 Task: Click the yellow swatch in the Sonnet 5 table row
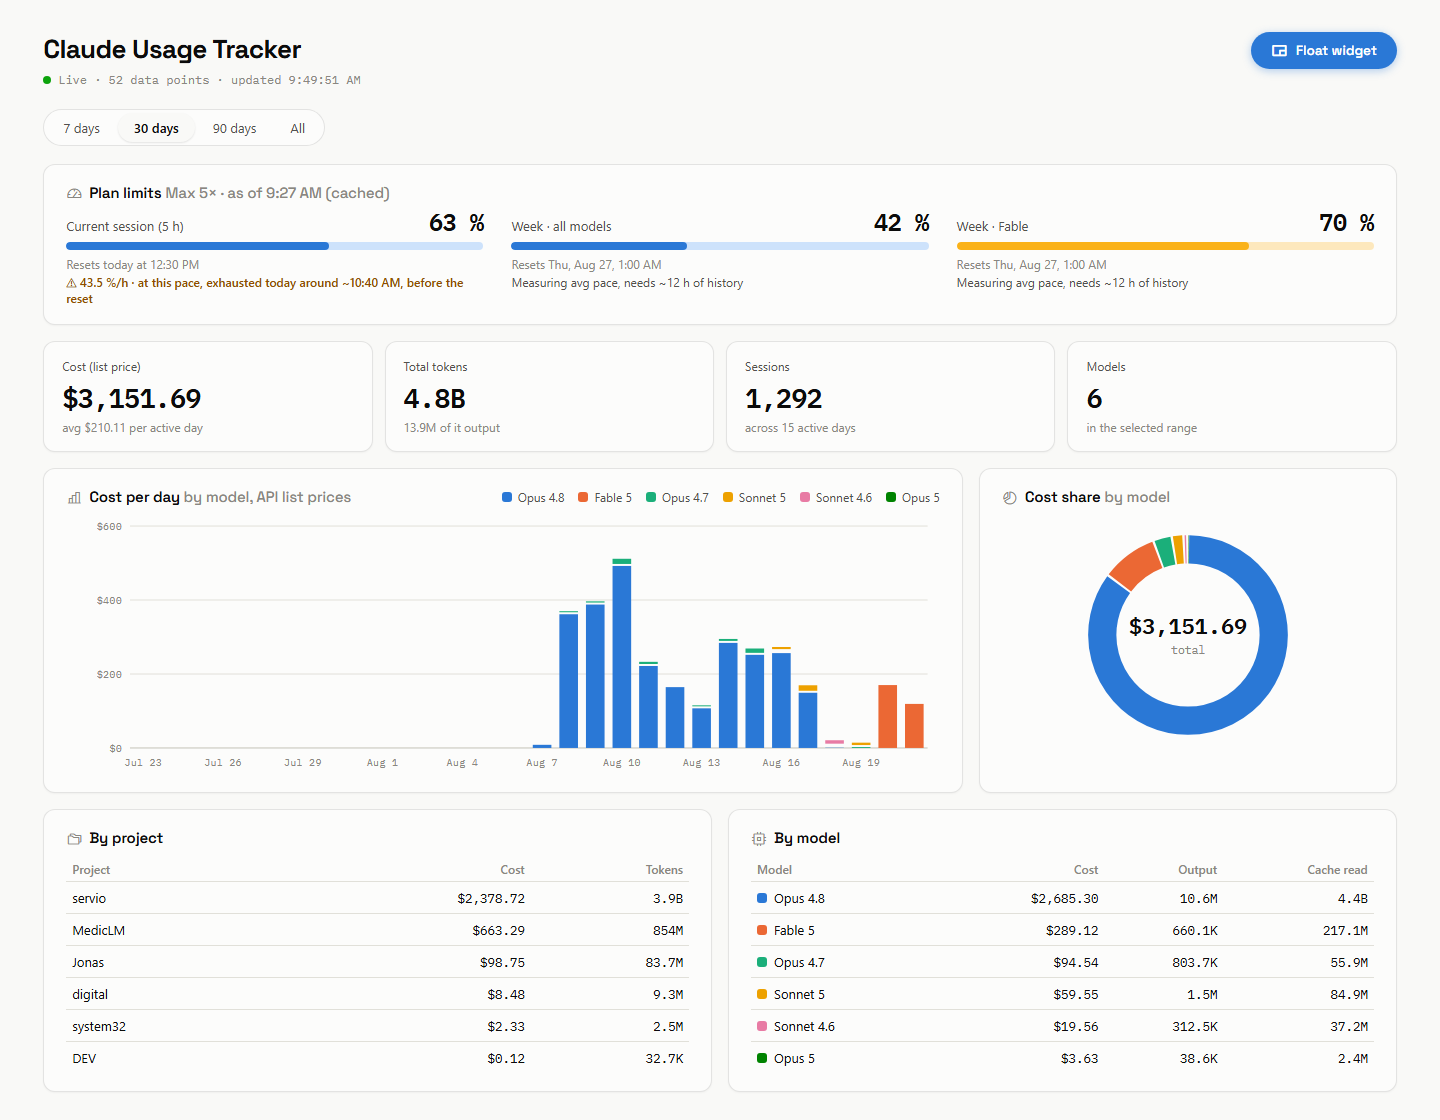(x=762, y=995)
